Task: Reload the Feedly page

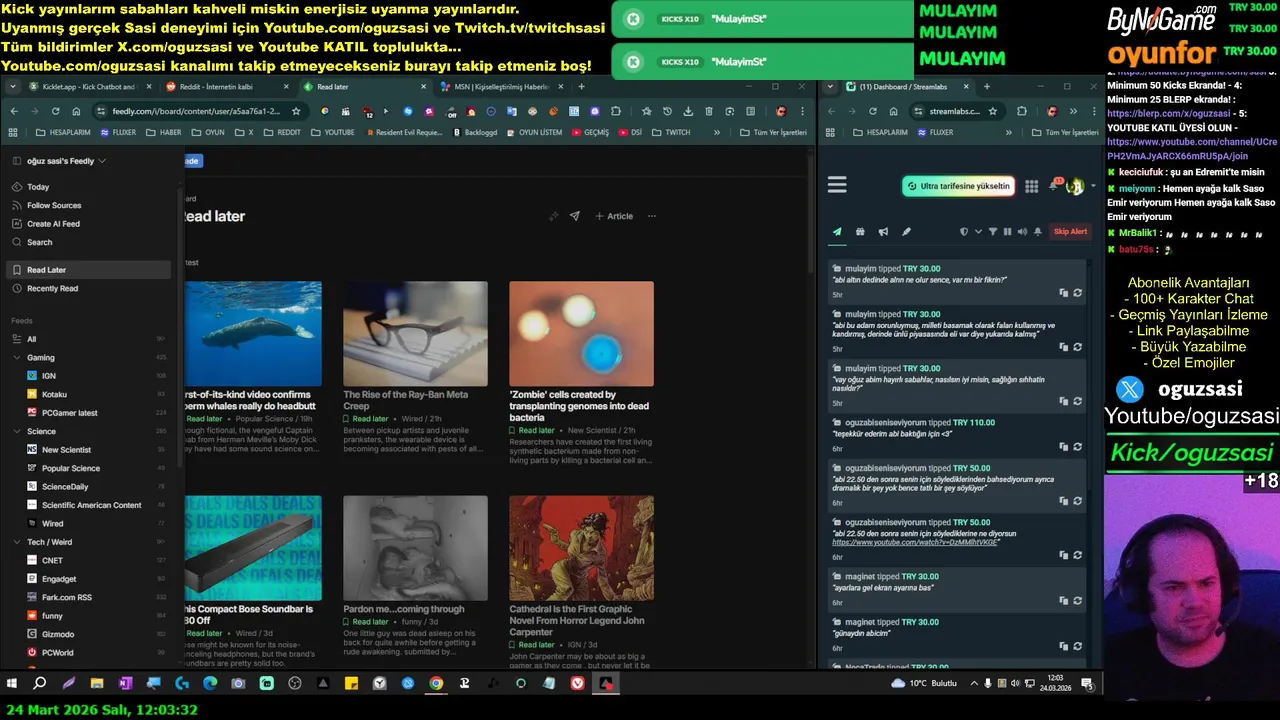Action: coord(55,111)
